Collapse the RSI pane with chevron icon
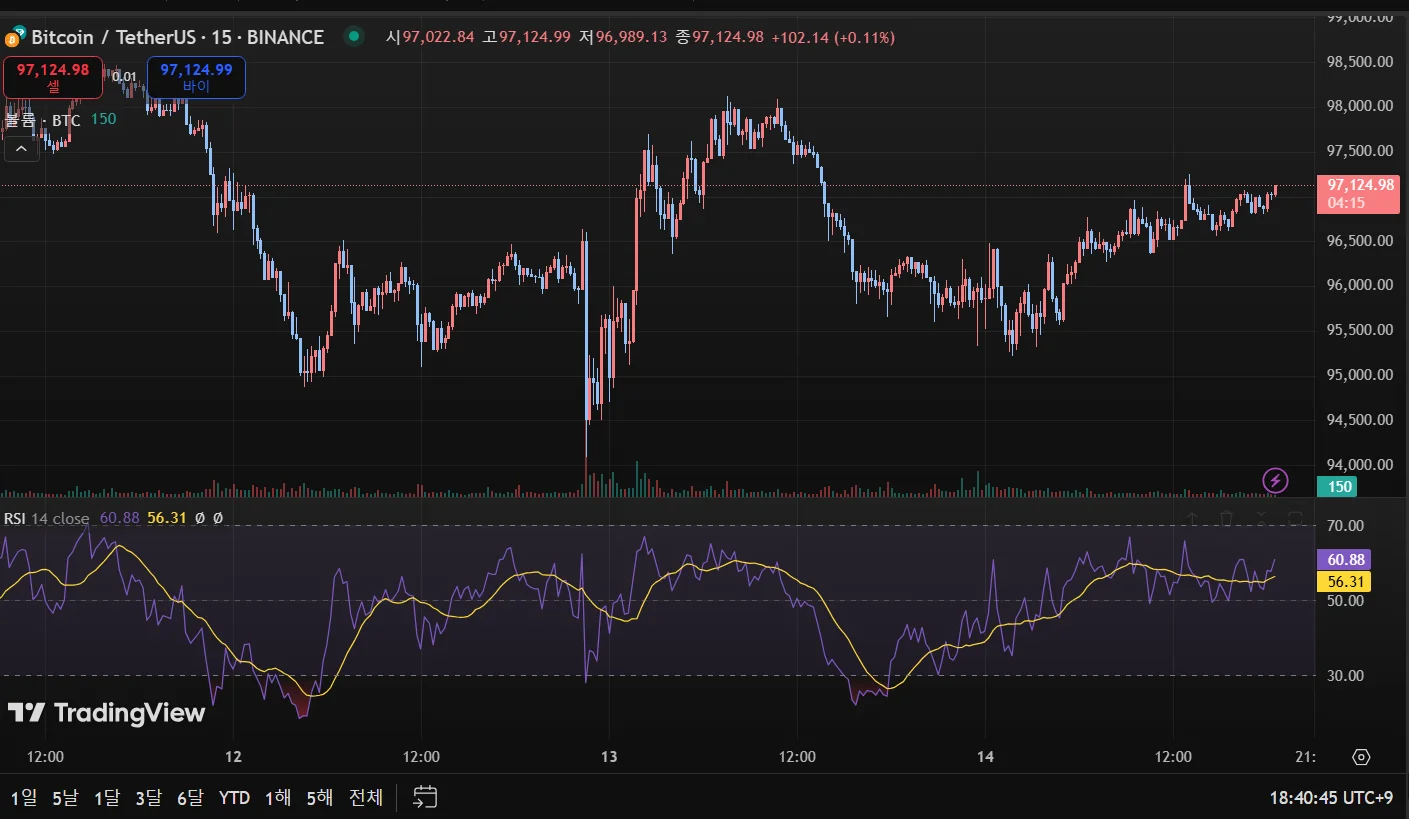This screenshot has width=1409, height=819. [x=1261, y=518]
